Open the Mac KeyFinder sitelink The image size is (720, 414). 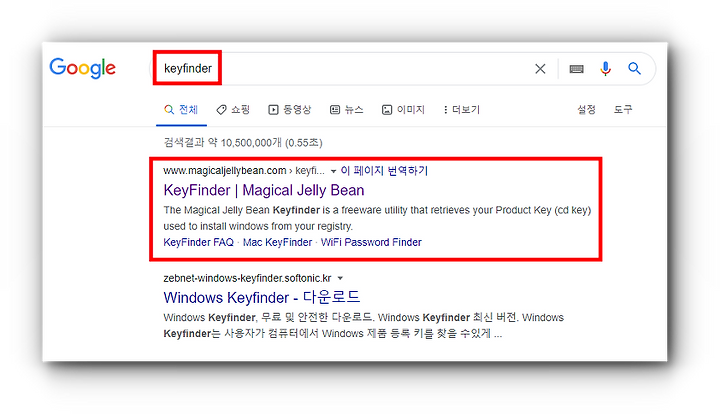277,242
